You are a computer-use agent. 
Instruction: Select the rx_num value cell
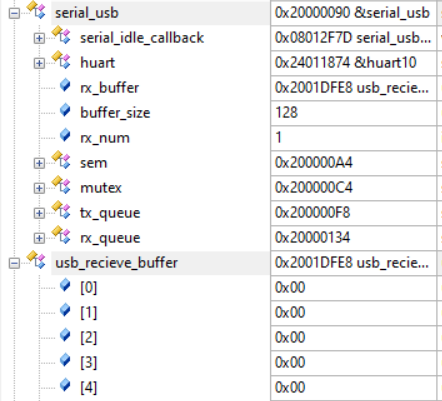354,138
